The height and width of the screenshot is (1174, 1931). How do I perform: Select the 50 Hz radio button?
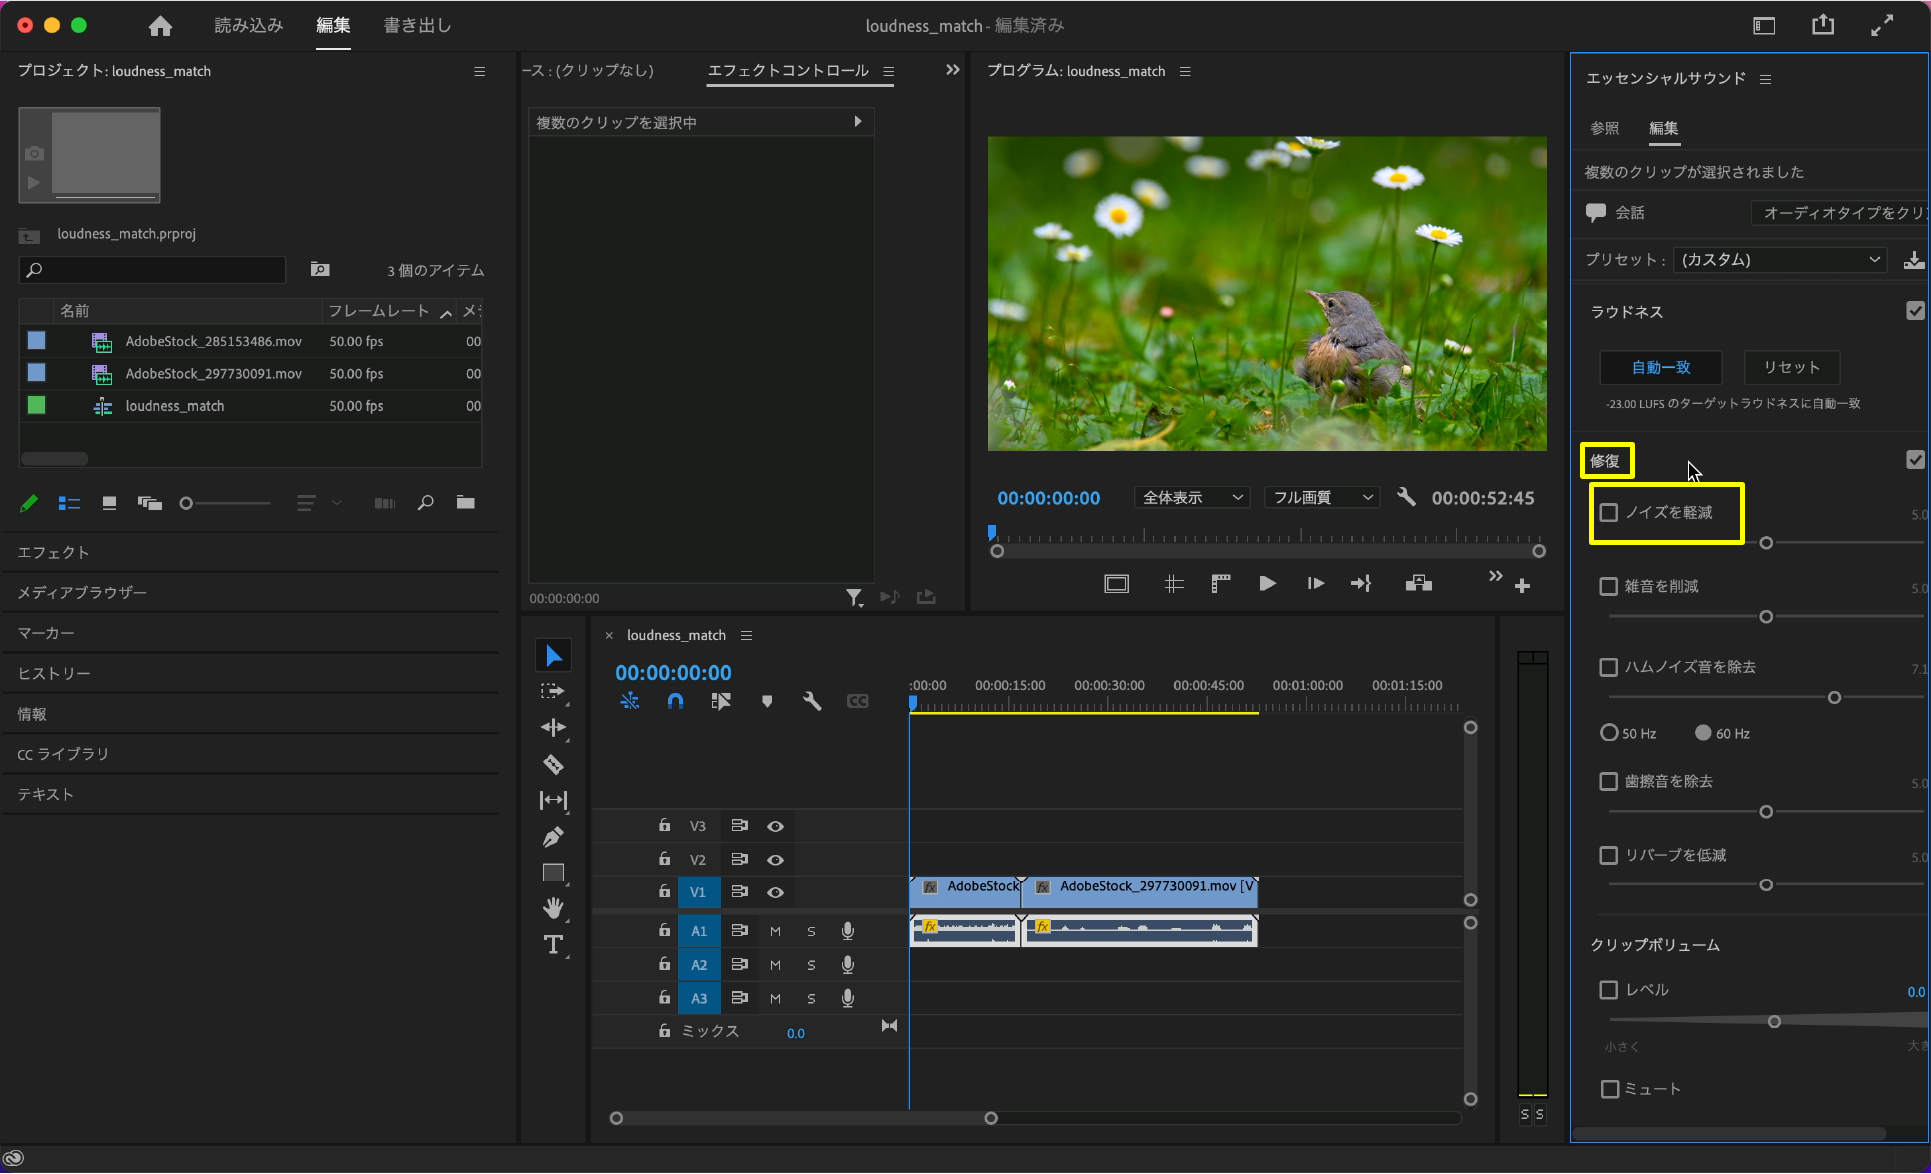[x=1609, y=733]
